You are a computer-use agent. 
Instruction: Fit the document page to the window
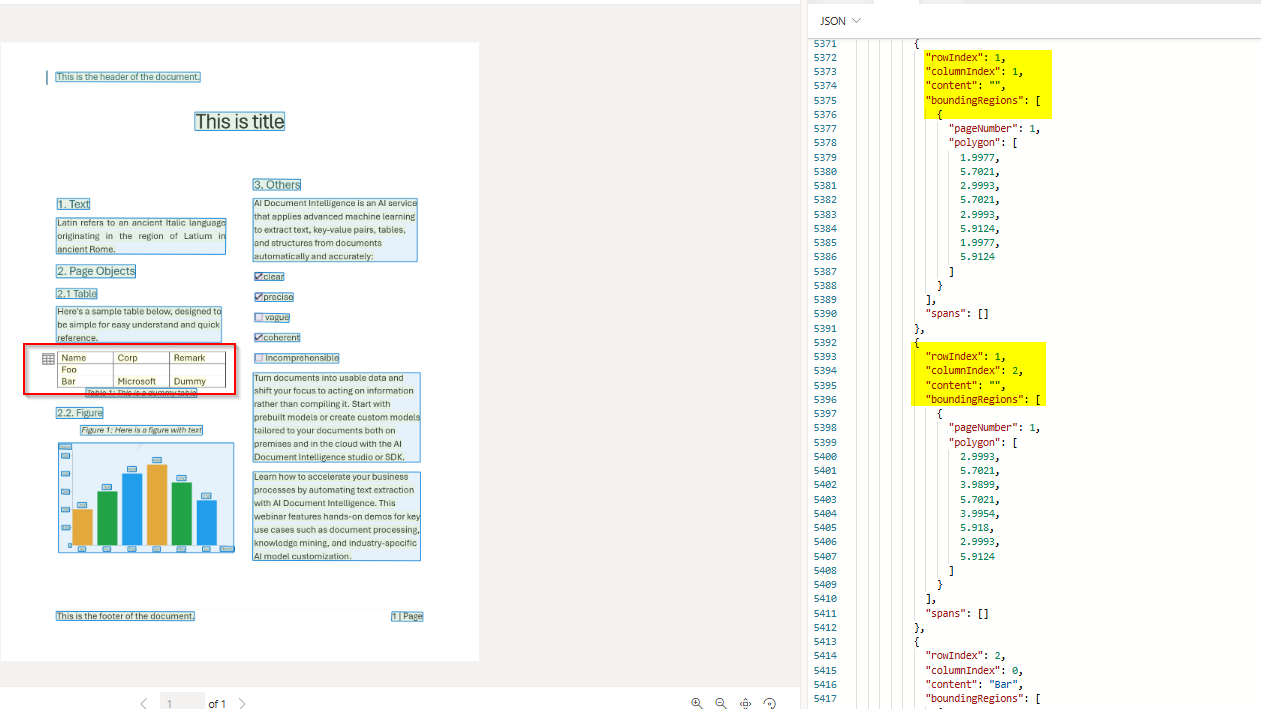click(745, 703)
